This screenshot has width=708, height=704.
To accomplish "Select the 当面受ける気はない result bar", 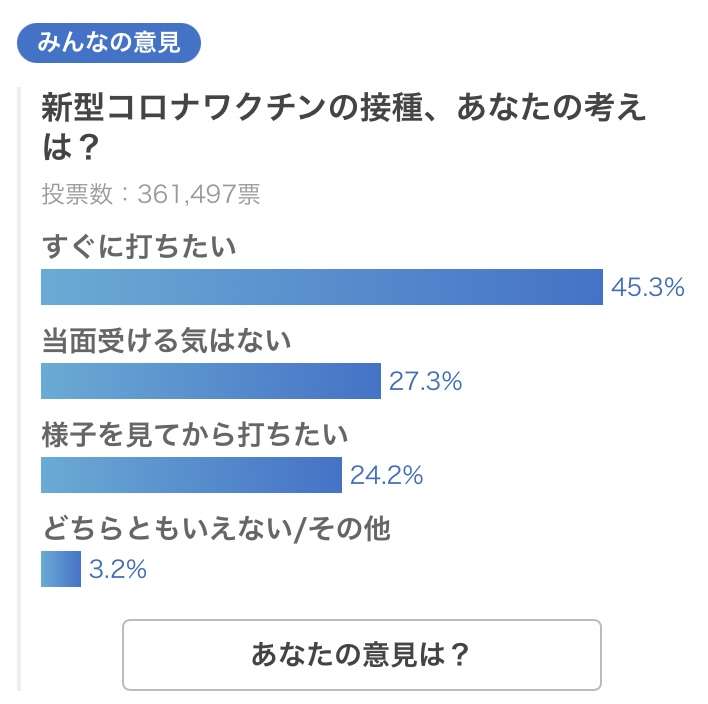I will (211, 381).
